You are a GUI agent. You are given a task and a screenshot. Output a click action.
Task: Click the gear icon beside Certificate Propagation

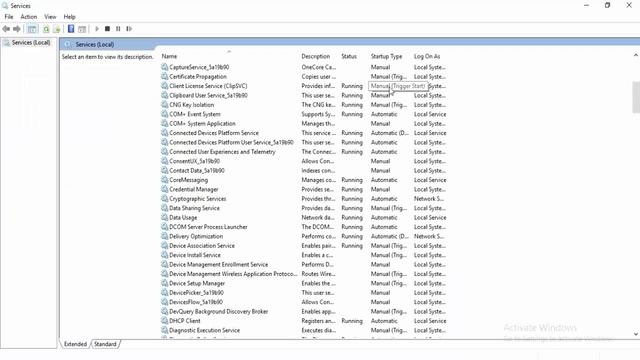164,76
